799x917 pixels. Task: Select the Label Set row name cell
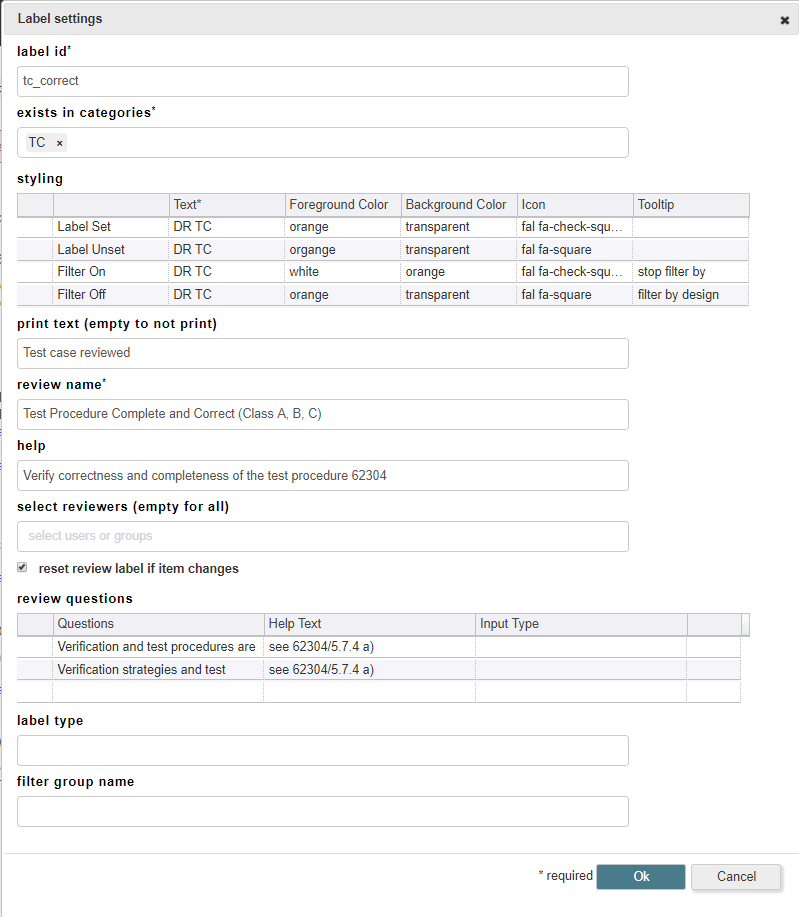[111, 227]
